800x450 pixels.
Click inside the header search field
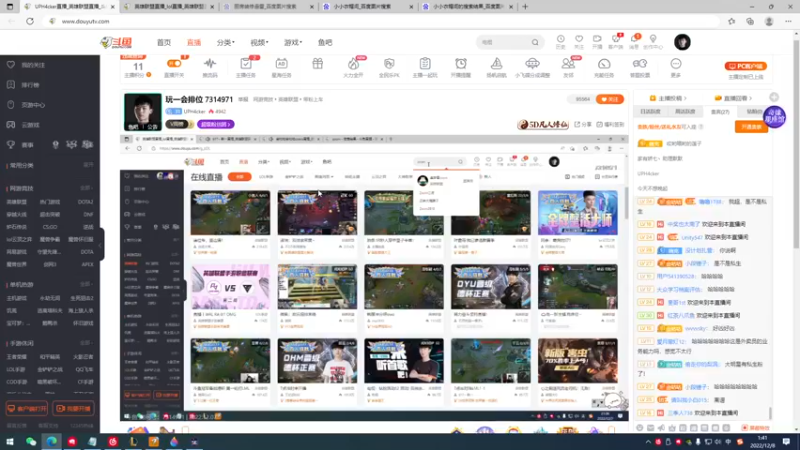tap(503, 42)
